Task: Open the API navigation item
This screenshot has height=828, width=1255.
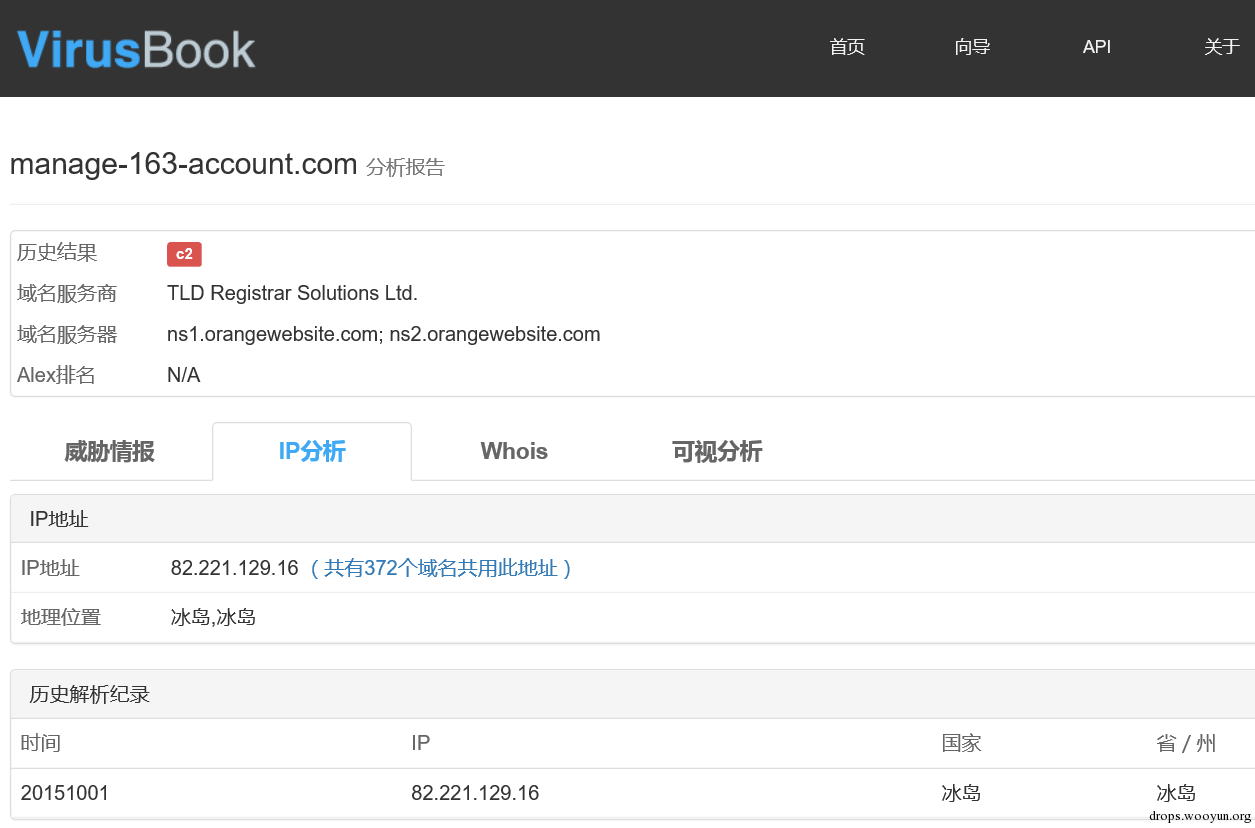Action: point(1097,47)
